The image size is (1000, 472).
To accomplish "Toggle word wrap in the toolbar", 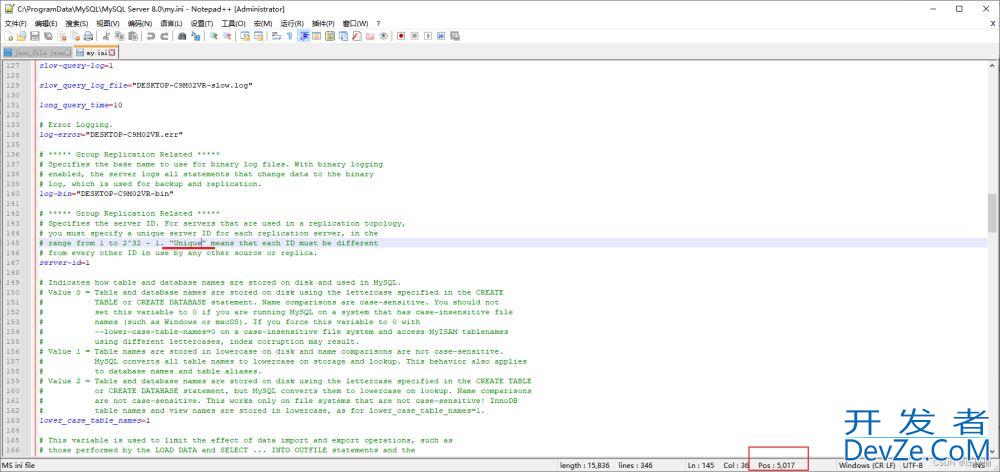I will 276,36.
